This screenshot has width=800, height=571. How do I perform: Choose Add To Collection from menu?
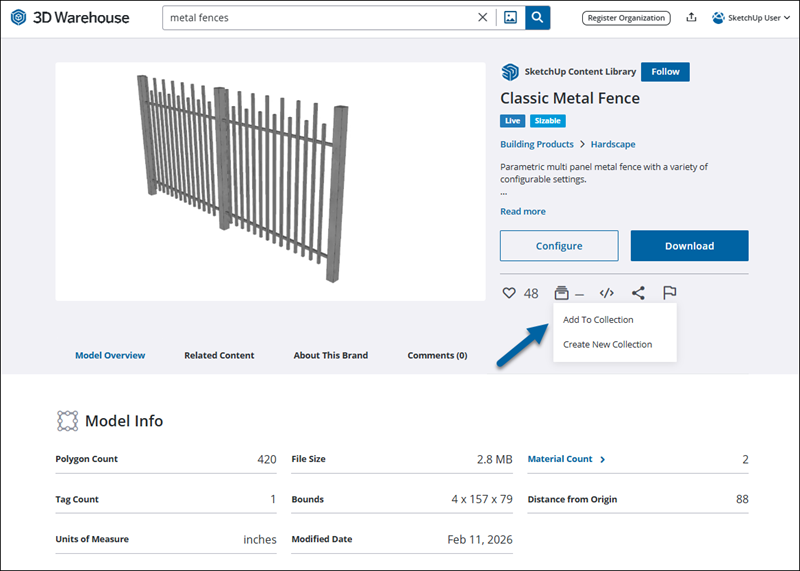click(x=598, y=319)
